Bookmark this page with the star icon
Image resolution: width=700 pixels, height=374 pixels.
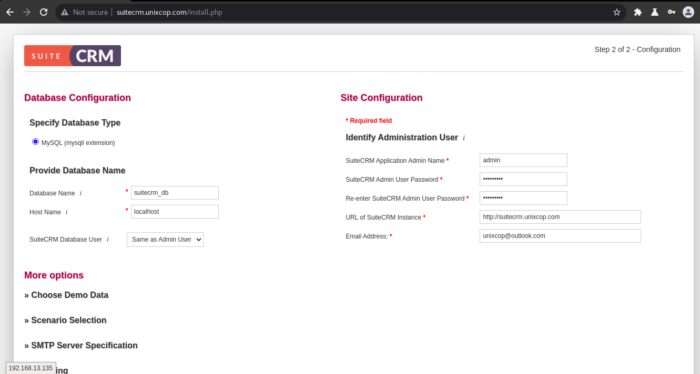(x=617, y=12)
